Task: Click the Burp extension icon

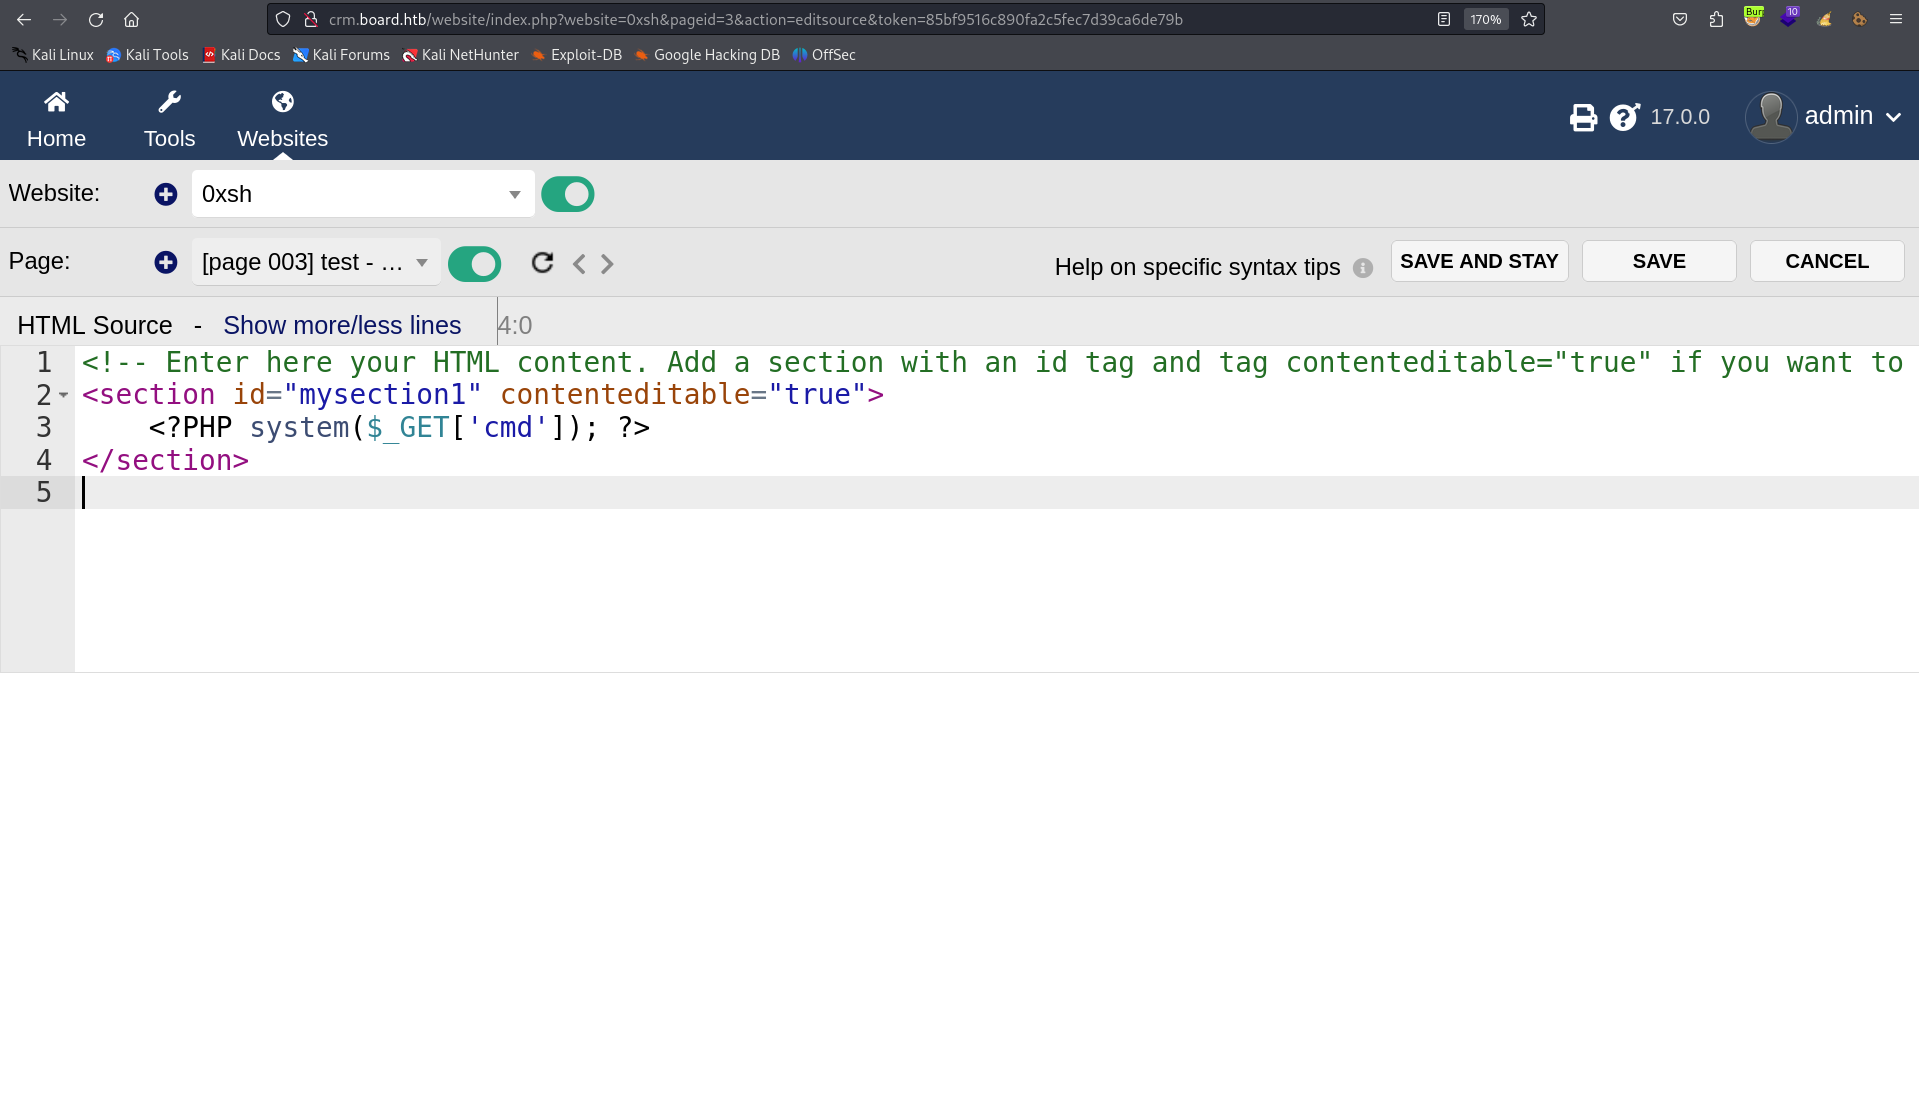Action: [x=1753, y=17]
